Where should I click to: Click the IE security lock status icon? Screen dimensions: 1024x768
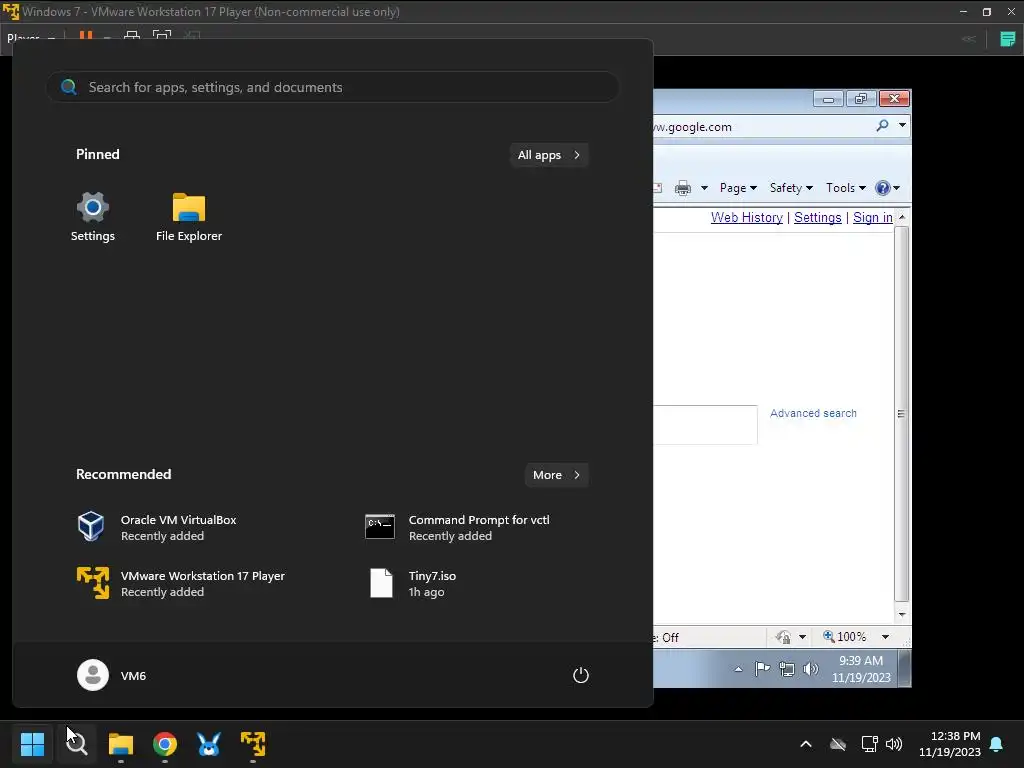click(x=783, y=637)
